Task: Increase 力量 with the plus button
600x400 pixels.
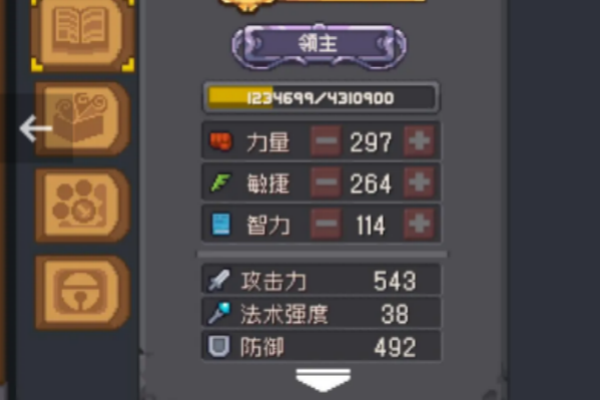Action: click(x=419, y=141)
